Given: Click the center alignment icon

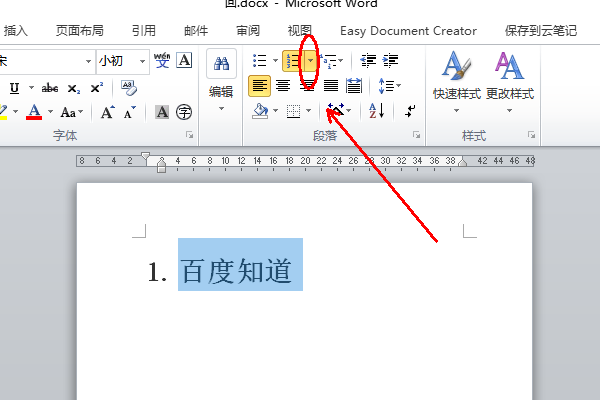Looking at the screenshot, I should (283, 86).
